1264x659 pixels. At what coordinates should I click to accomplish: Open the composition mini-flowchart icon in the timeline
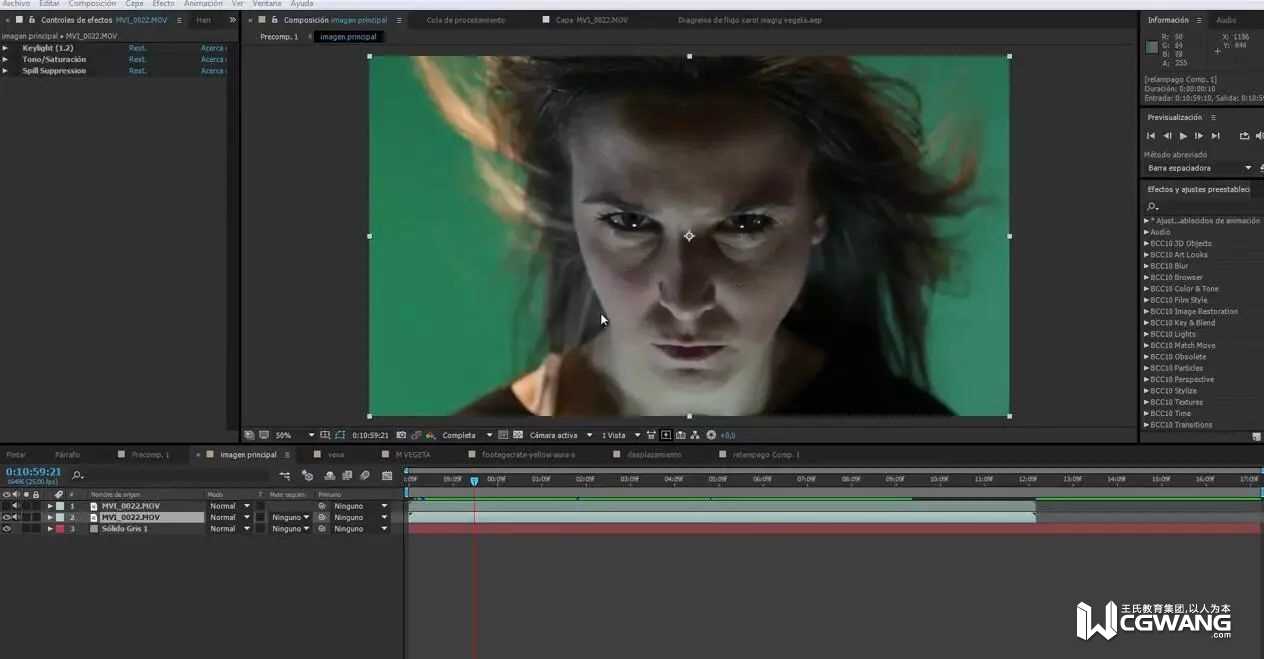tap(285, 476)
